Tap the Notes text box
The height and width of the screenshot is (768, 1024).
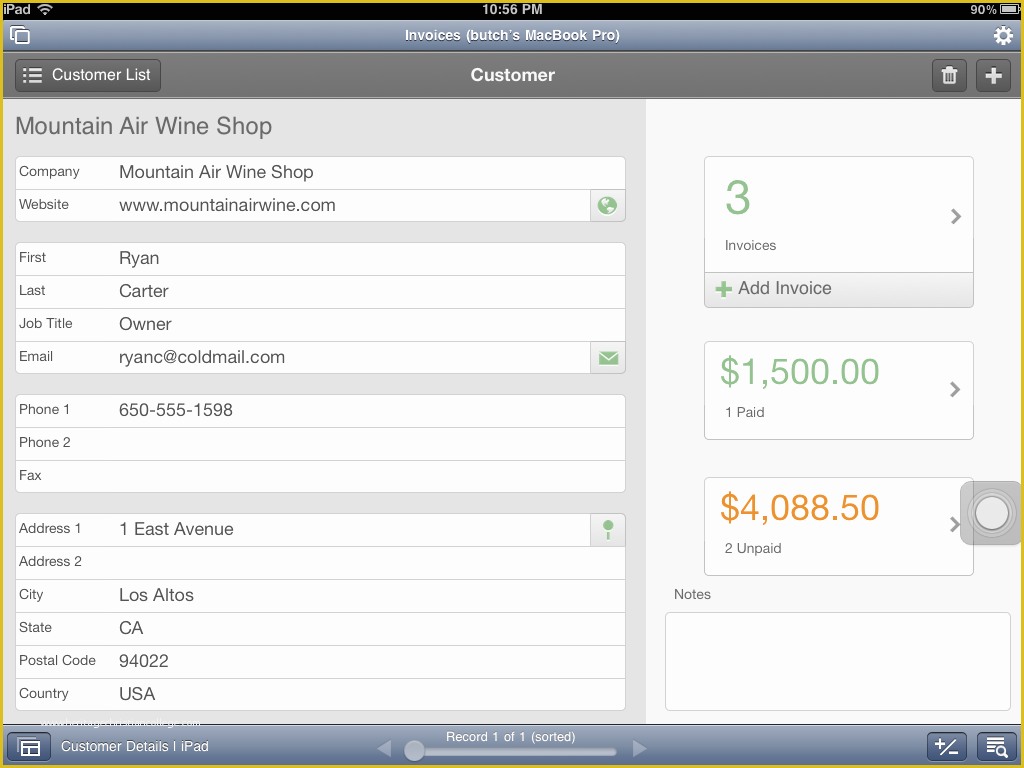click(838, 661)
